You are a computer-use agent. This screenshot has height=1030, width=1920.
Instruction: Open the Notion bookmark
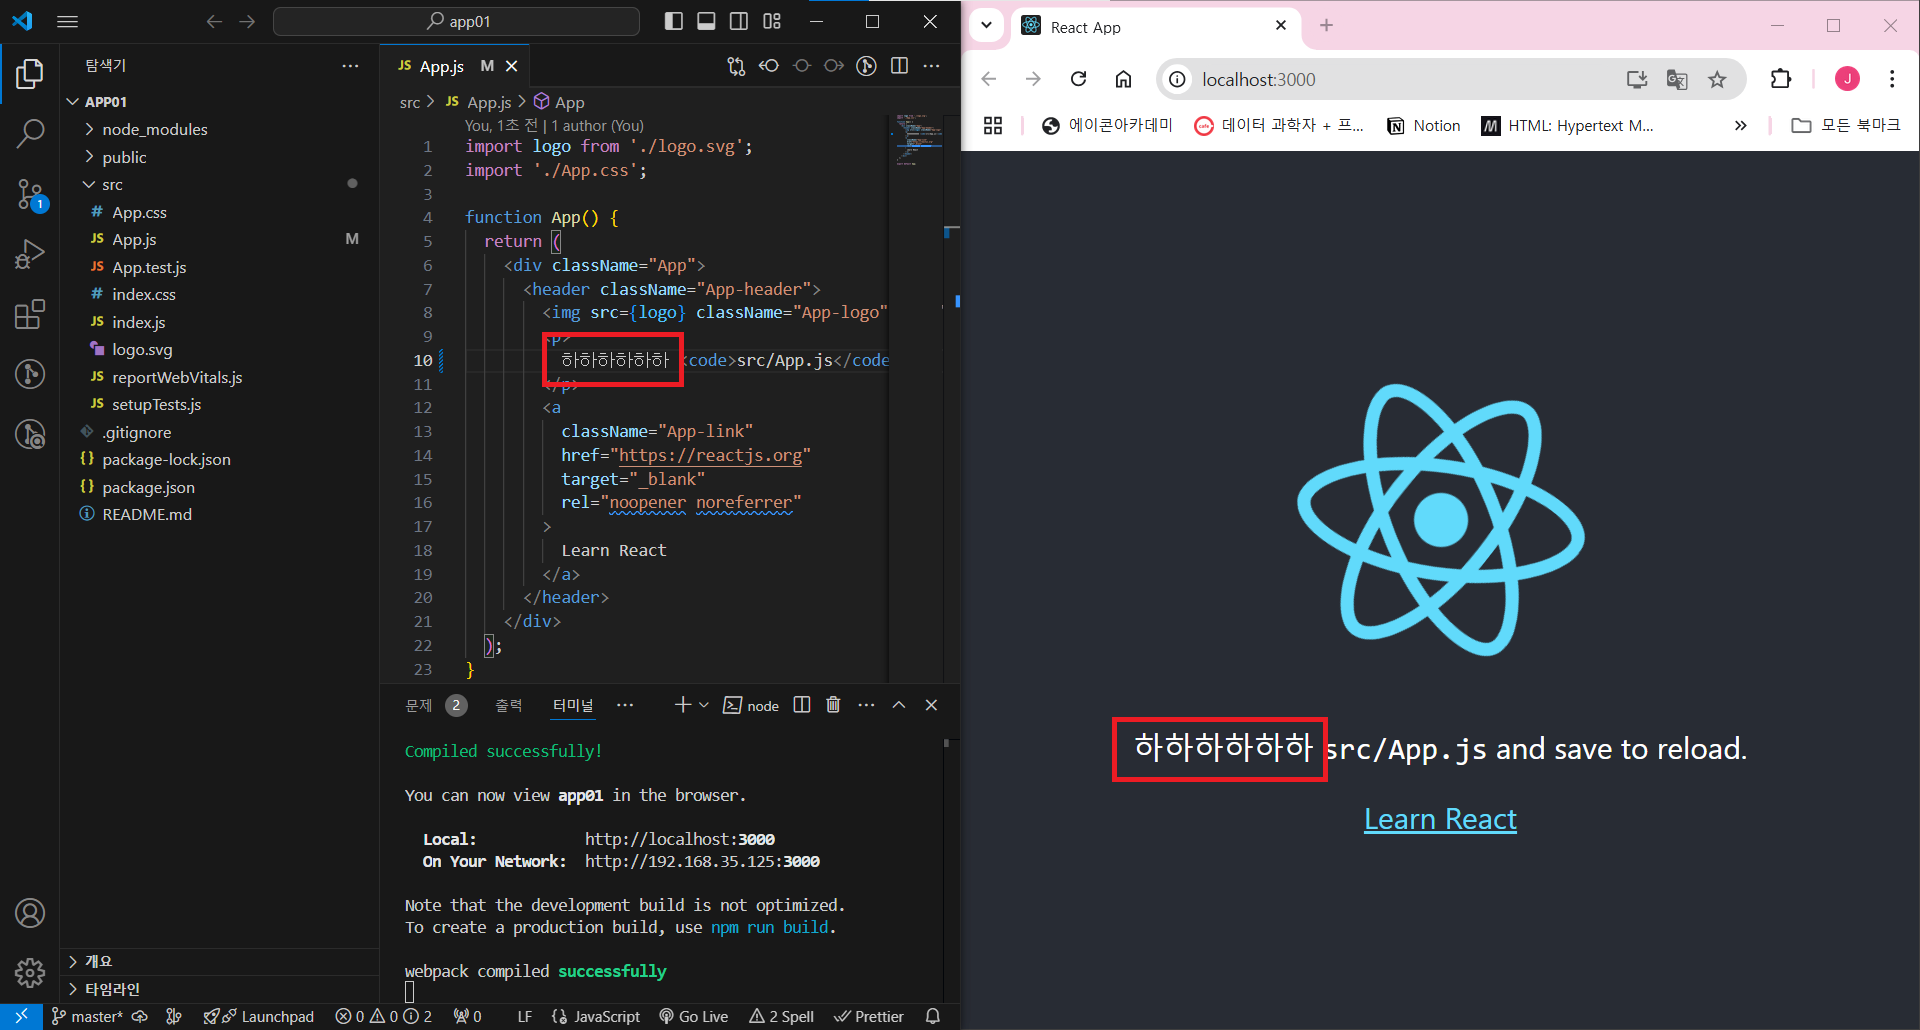(1424, 125)
